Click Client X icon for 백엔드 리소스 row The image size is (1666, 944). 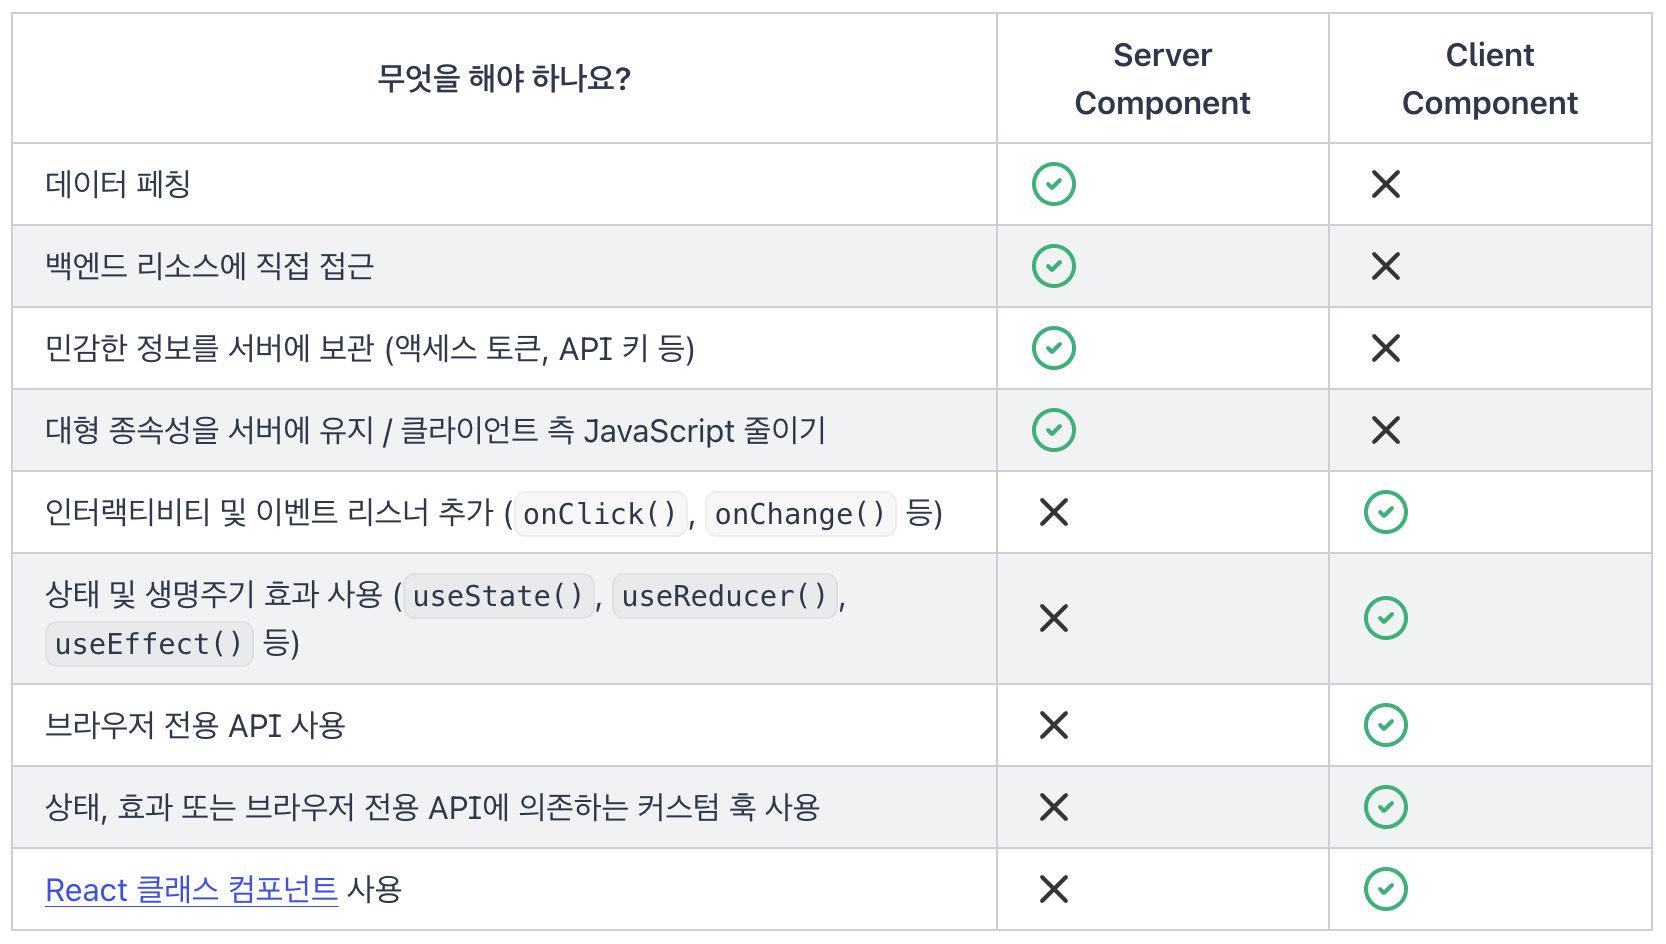[1385, 266]
